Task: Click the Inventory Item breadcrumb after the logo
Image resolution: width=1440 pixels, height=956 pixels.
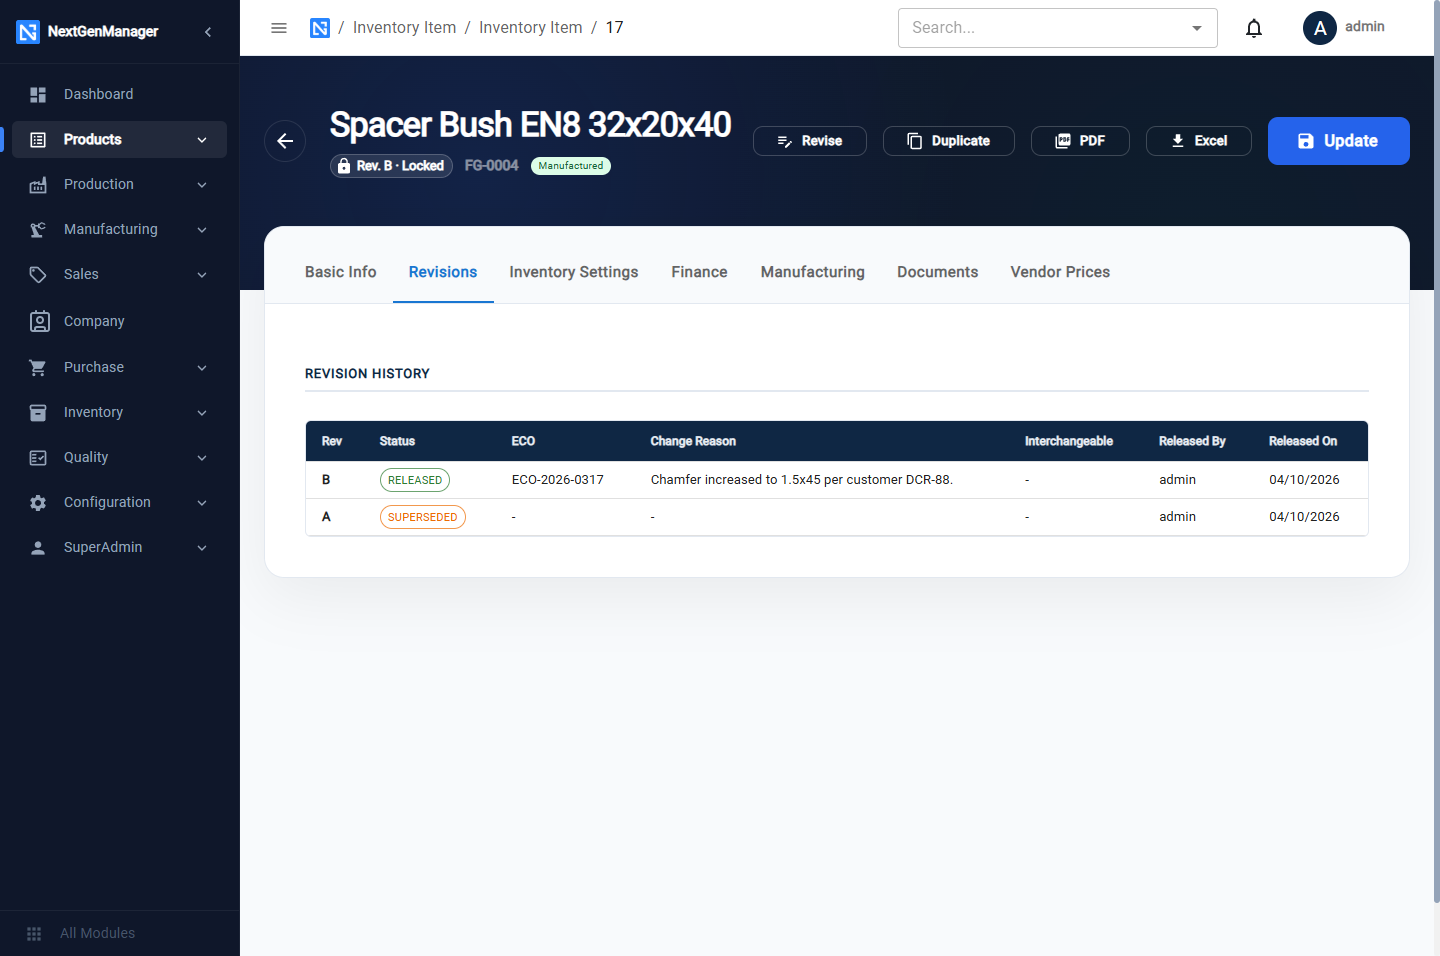Action: coord(404,28)
